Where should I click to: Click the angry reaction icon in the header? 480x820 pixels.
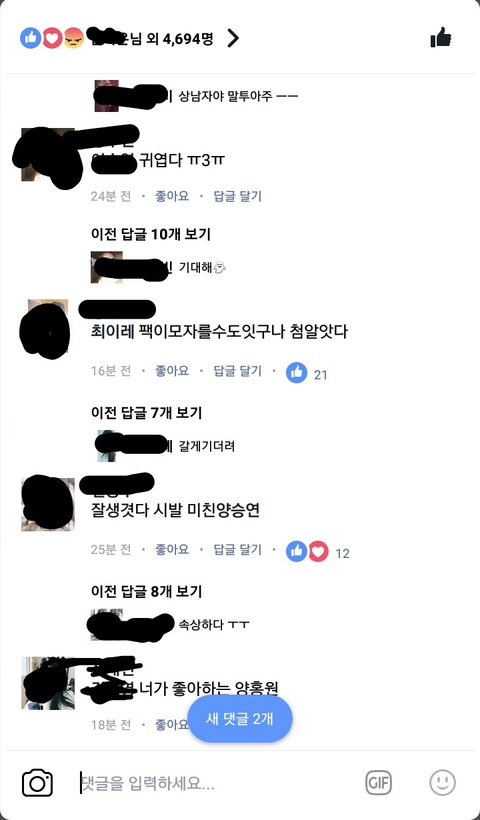click(x=74, y=38)
